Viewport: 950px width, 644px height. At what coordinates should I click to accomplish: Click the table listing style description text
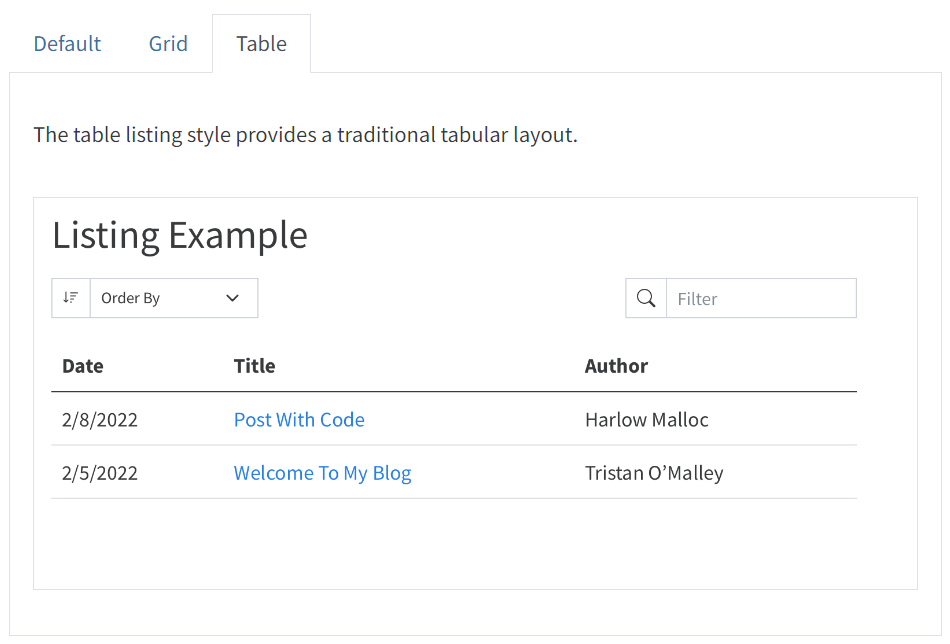[305, 135]
